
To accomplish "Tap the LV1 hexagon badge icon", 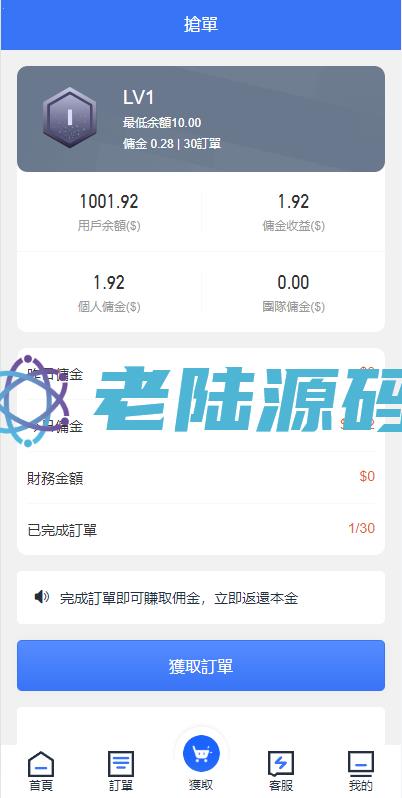I will (x=70, y=118).
